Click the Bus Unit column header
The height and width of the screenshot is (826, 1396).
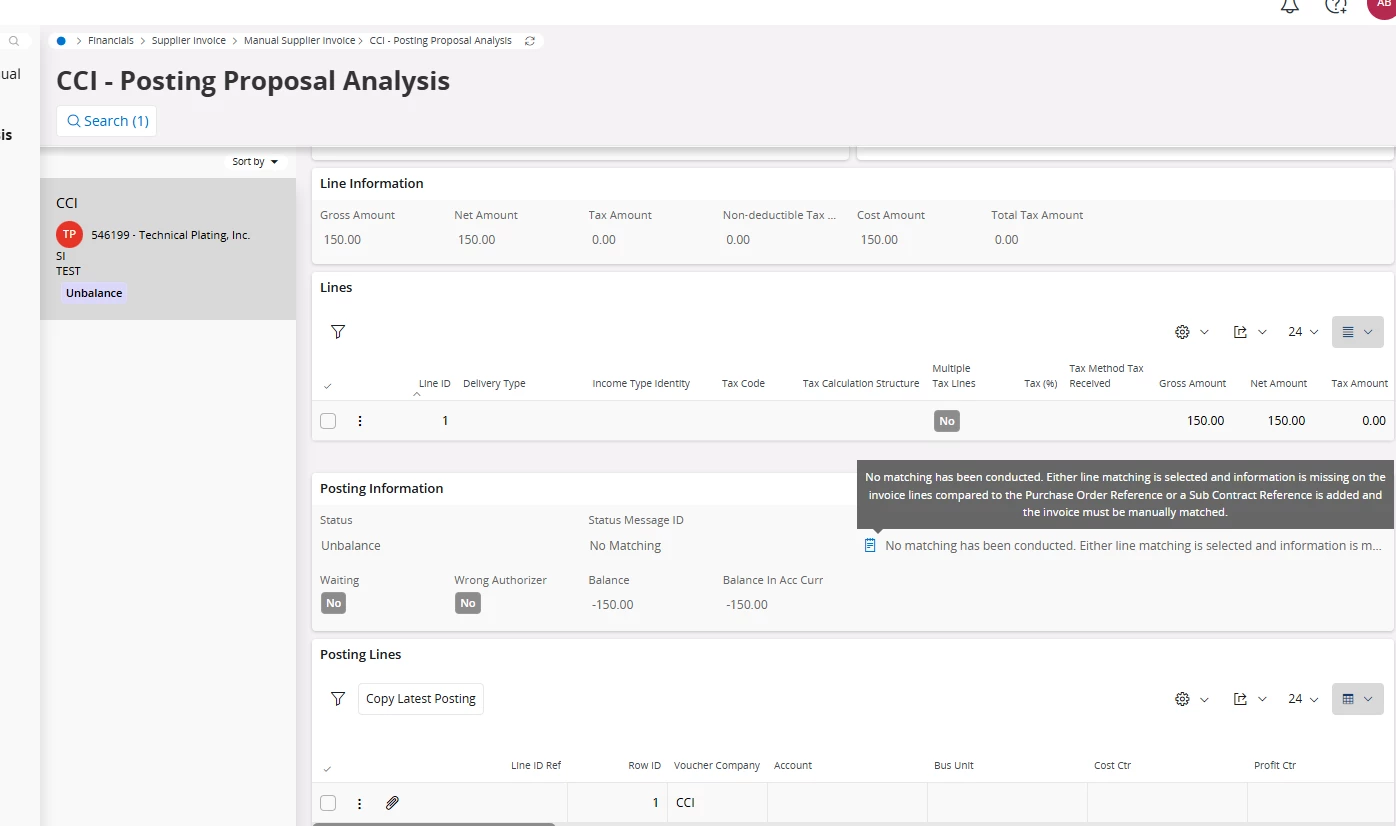tap(954, 766)
